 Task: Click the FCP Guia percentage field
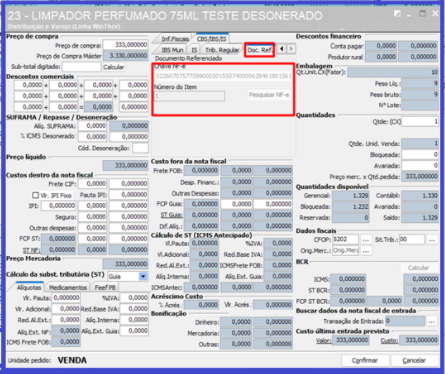(x=237, y=204)
